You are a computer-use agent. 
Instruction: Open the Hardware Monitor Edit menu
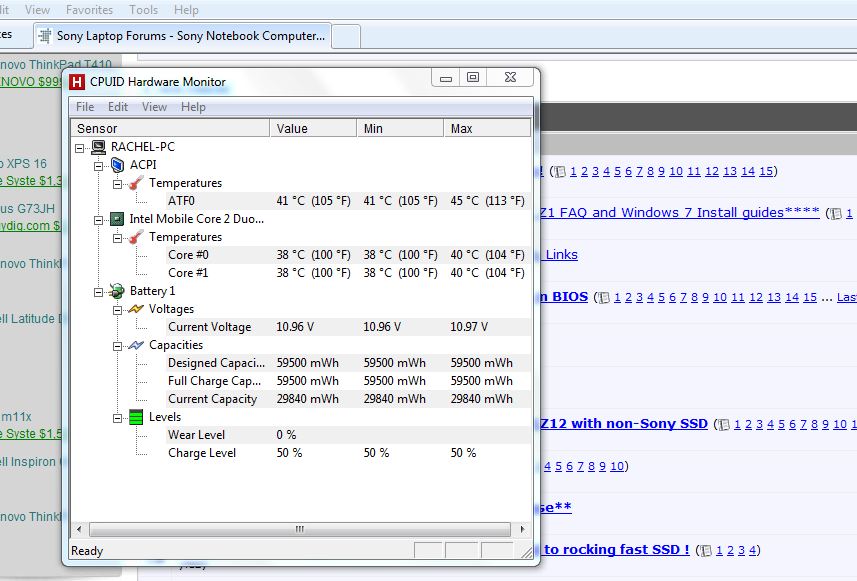click(118, 107)
